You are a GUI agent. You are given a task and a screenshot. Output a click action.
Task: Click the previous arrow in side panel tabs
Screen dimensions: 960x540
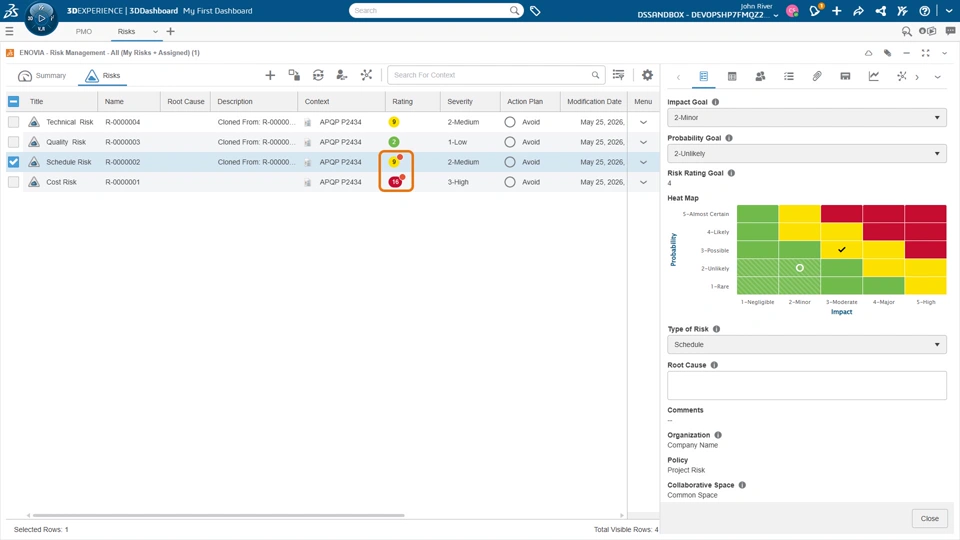point(678,77)
